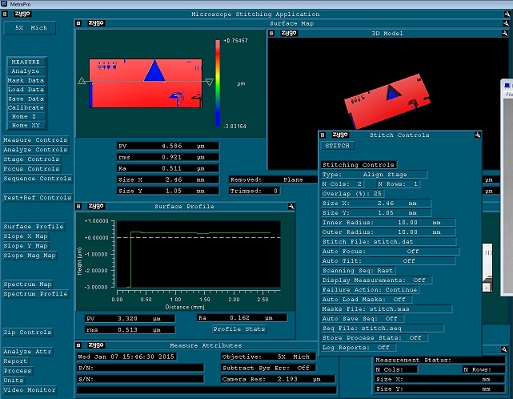Change the Type: Align Stage selector
This screenshot has height=399, width=513.
point(374,174)
